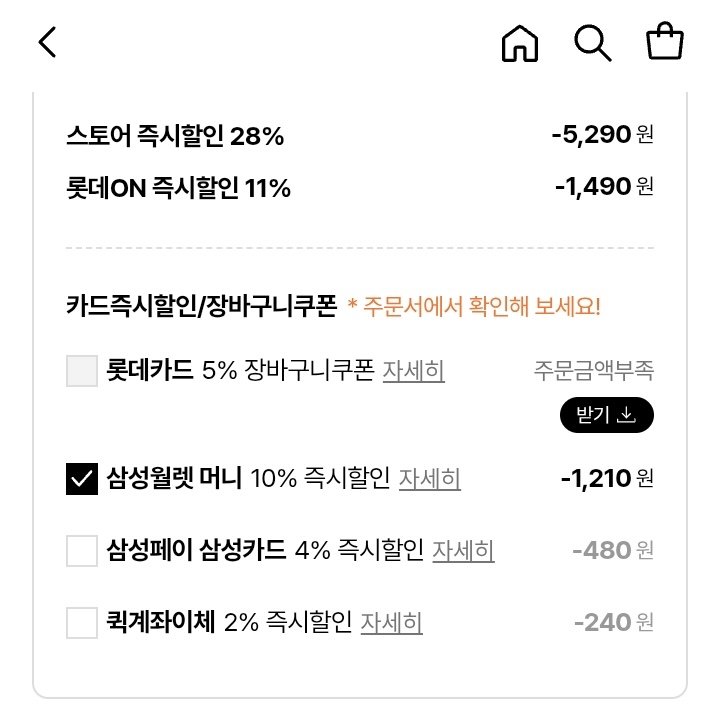This screenshot has width=720, height=719.
Task: Go back using the left arrow icon
Action: click(48, 42)
